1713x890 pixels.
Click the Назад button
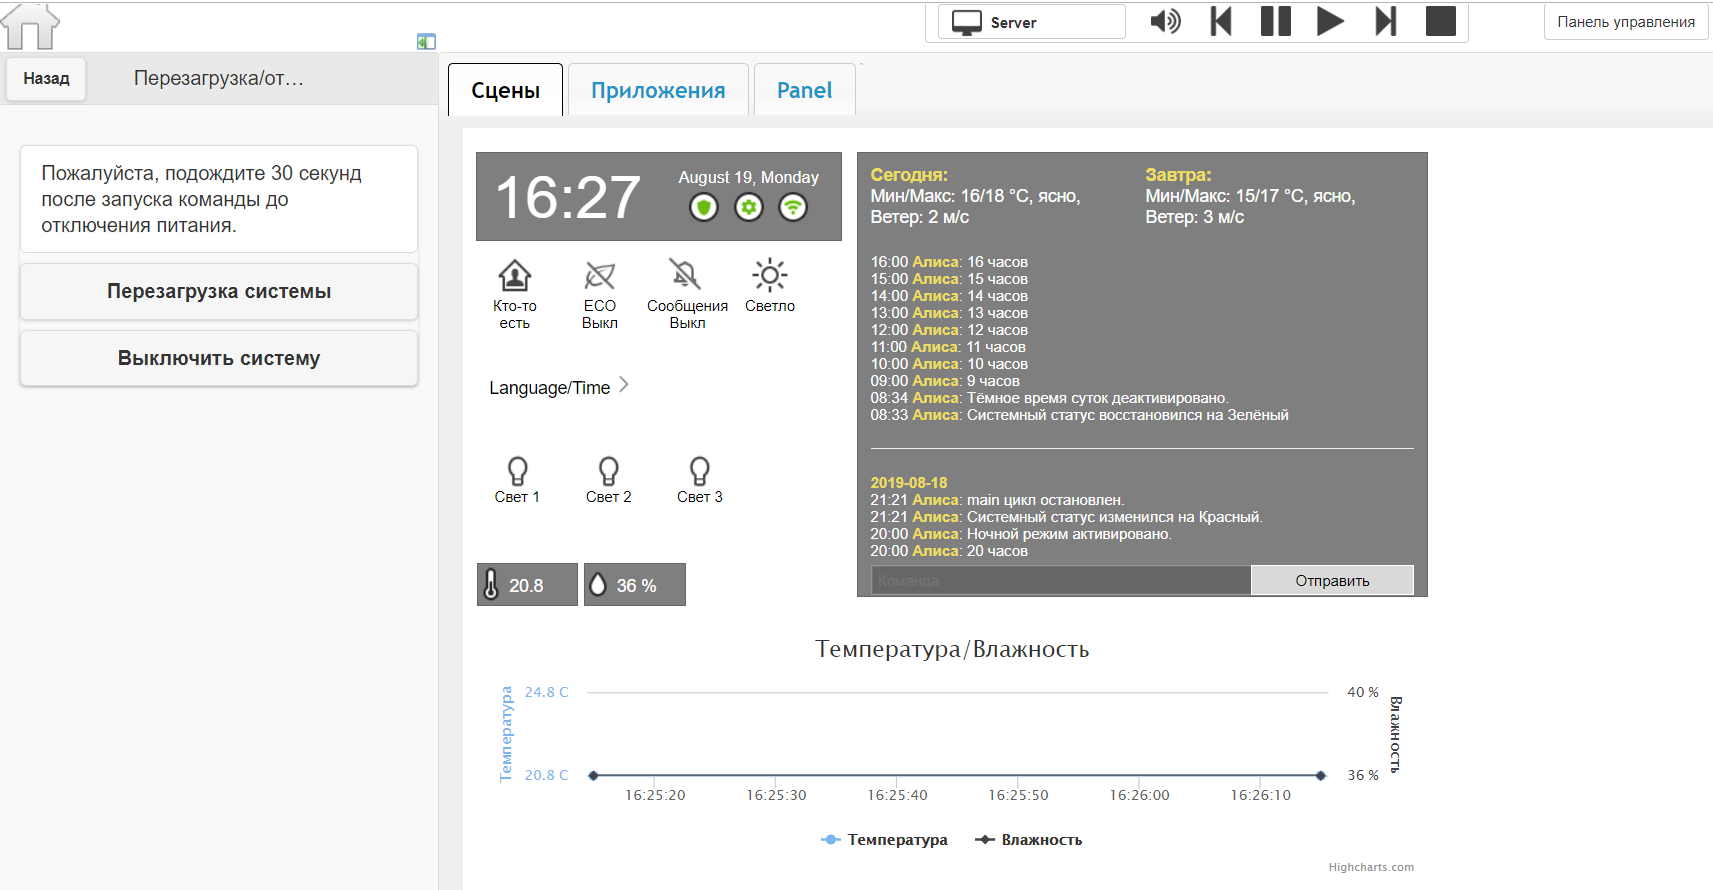click(46, 78)
